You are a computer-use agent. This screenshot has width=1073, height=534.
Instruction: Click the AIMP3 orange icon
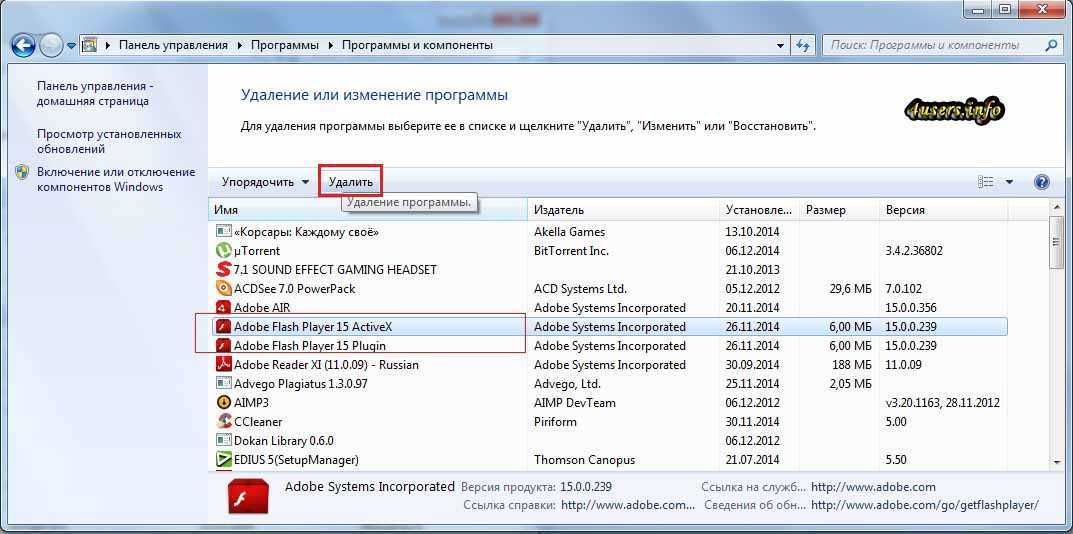tap(224, 403)
